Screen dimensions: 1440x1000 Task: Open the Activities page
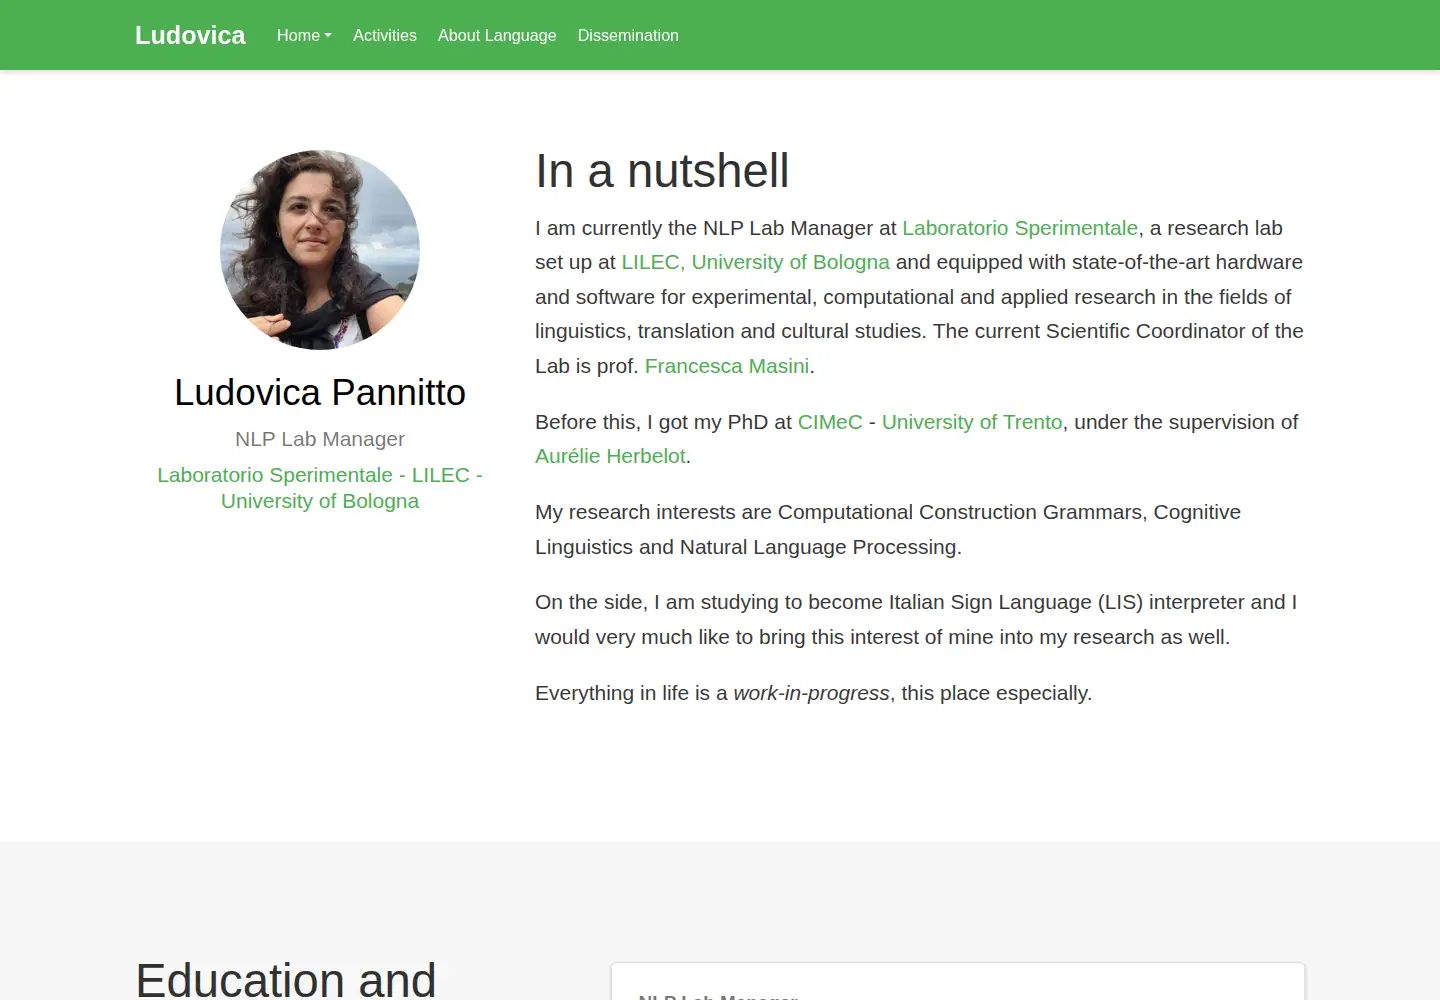[x=385, y=35]
